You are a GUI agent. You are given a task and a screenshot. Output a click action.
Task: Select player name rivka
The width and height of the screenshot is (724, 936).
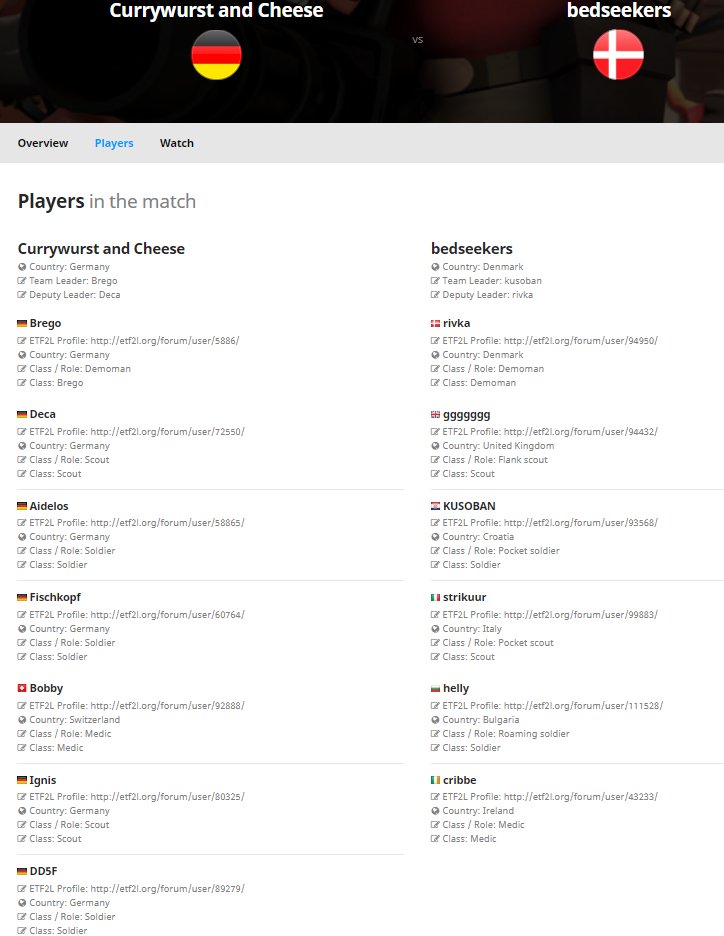pos(457,324)
